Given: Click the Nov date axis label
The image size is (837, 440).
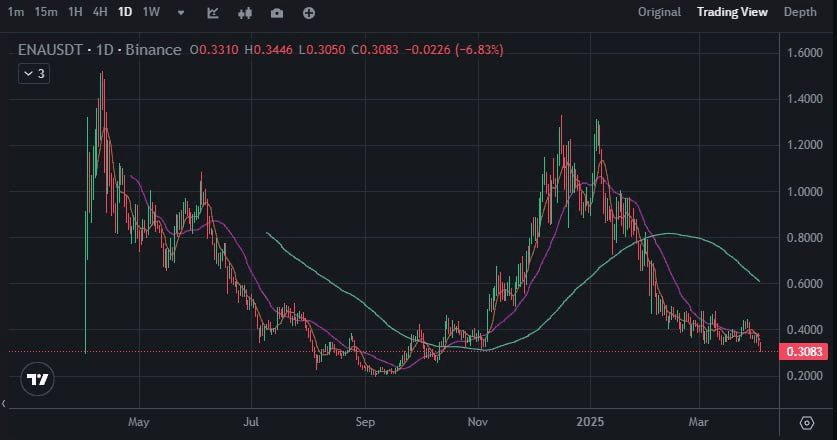Looking at the screenshot, I should click(477, 422).
